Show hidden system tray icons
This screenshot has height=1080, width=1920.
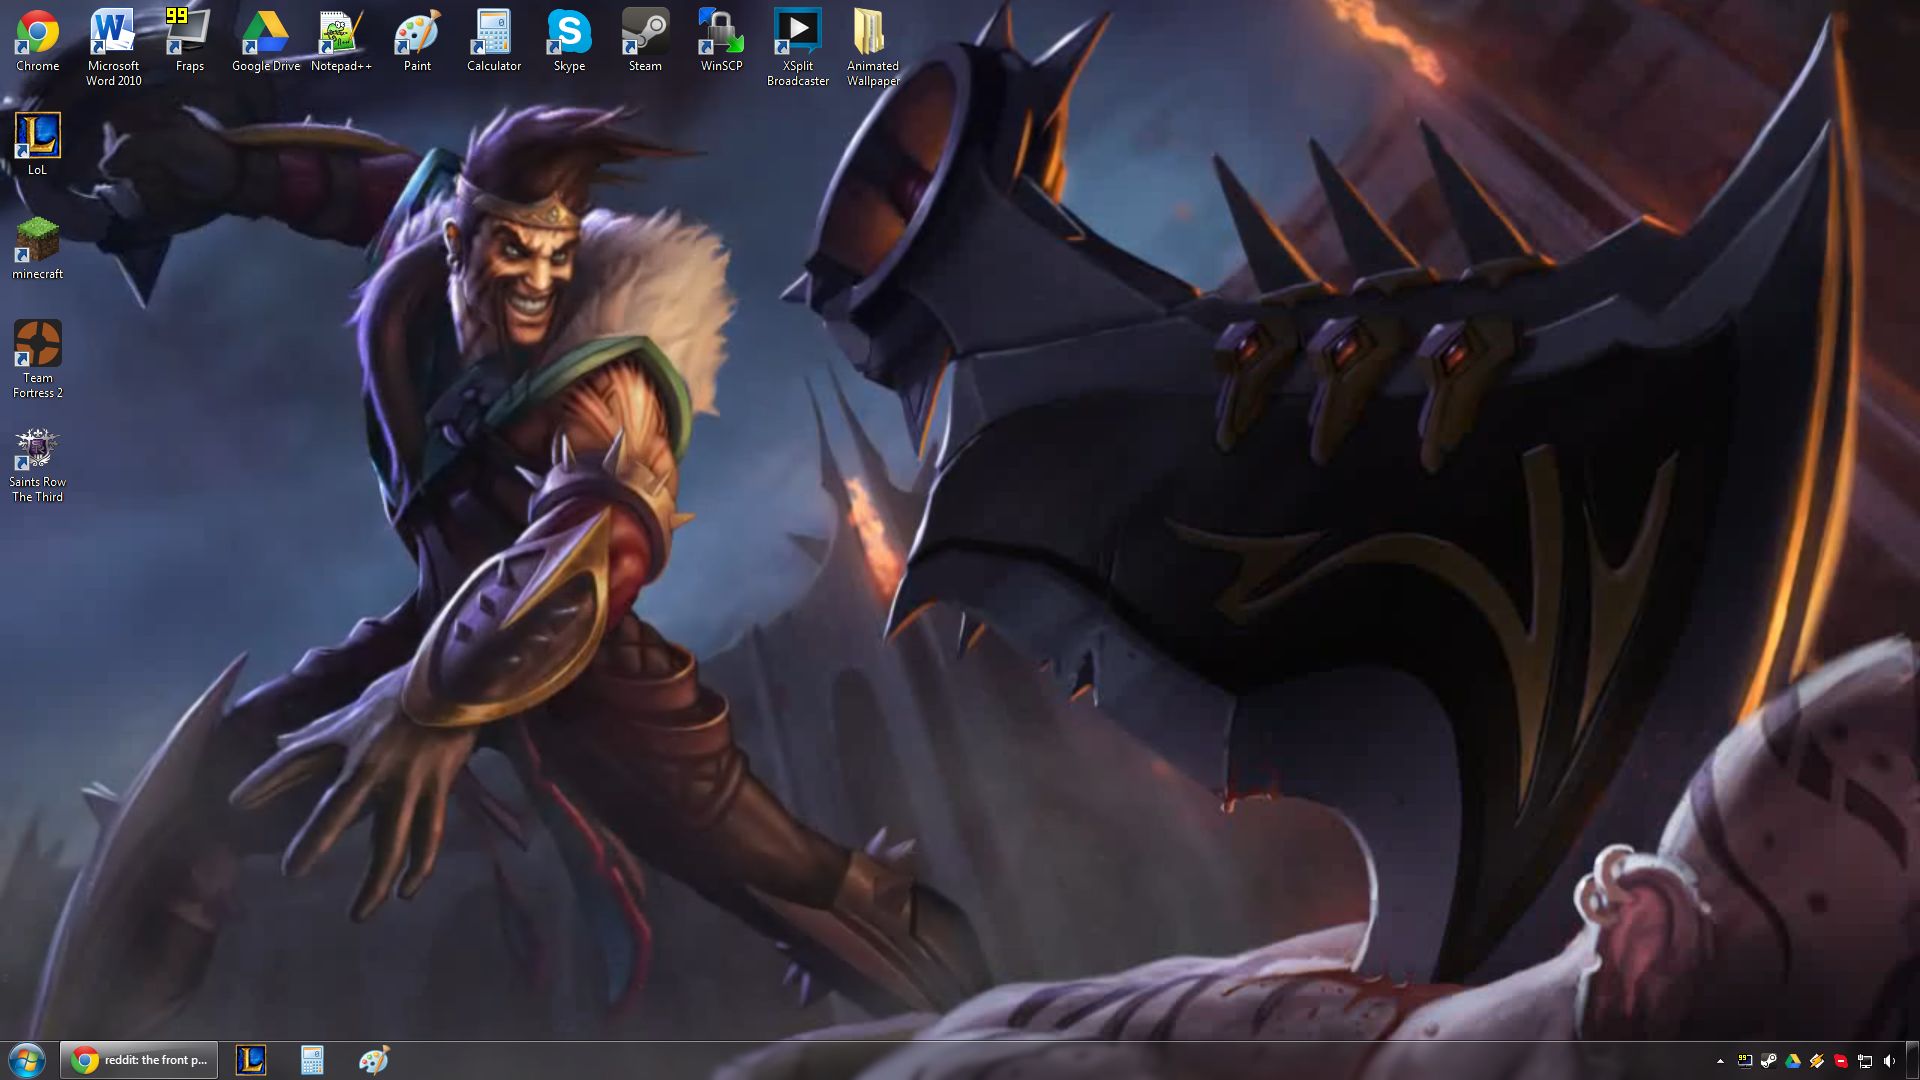[1720, 1061]
